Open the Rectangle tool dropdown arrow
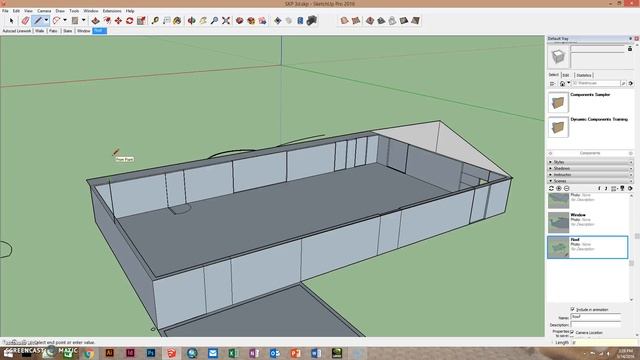The image size is (640, 360). pyautogui.click(x=83, y=20)
